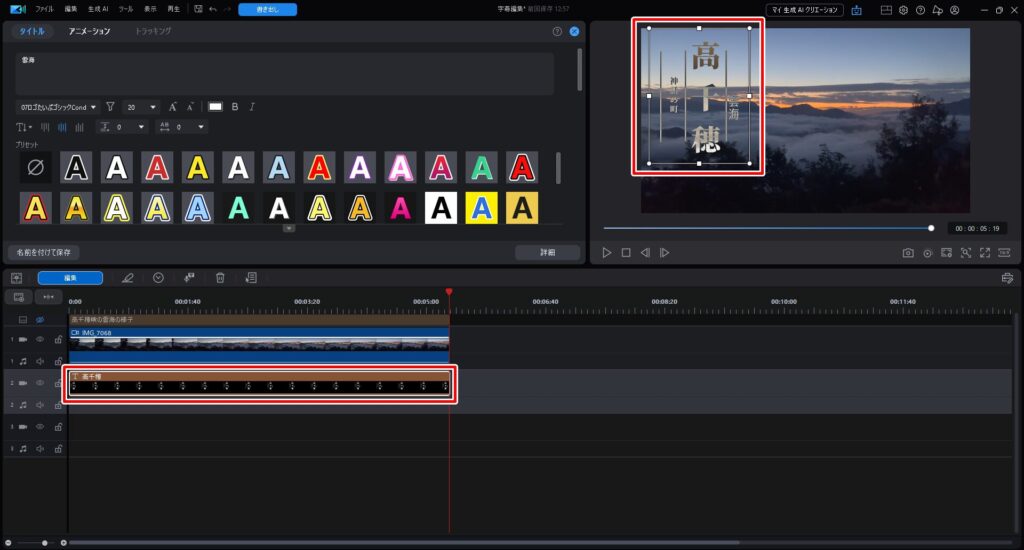Image resolution: width=1024 pixels, height=550 pixels.
Task: Take a snapshot with the camera icon
Action: 908,253
